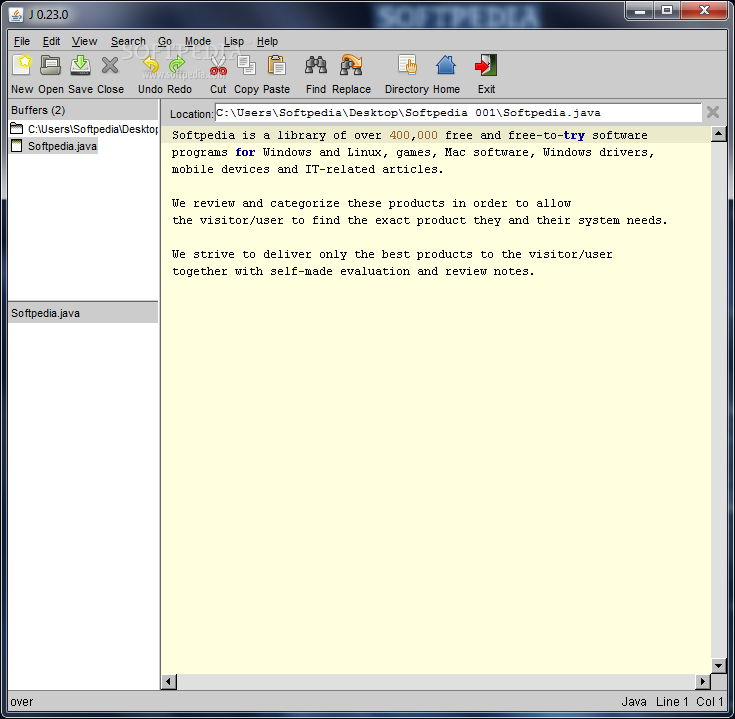Click the Open folder toolbar icon

pos(50,65)
